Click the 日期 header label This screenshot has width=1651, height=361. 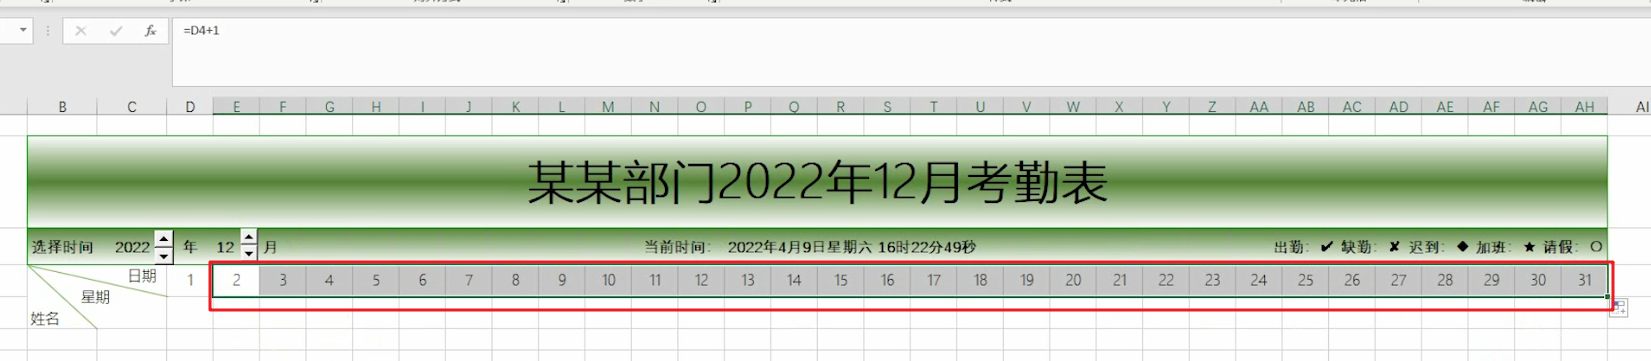click(142, 276)
